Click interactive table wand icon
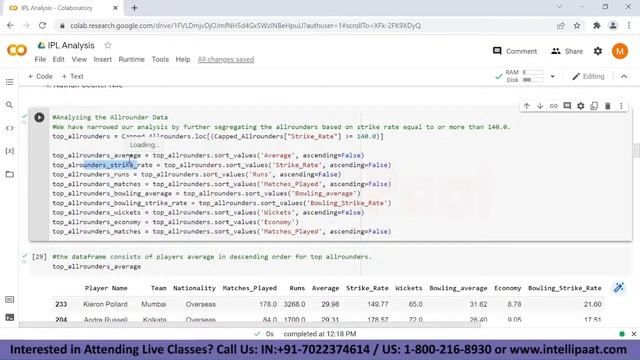 pos(619,288)
